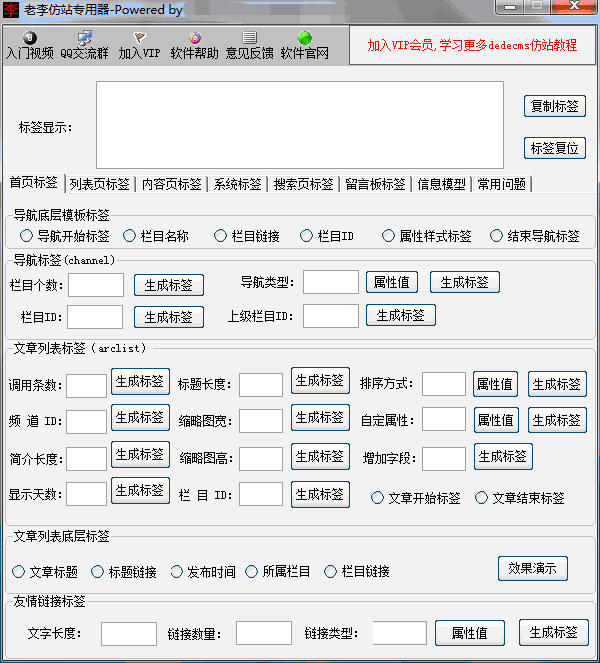The image size is (600, 663).
Task: Open the QQ交流群 toolbar icon
Action: pyautogui.click(x=85, y=38)
